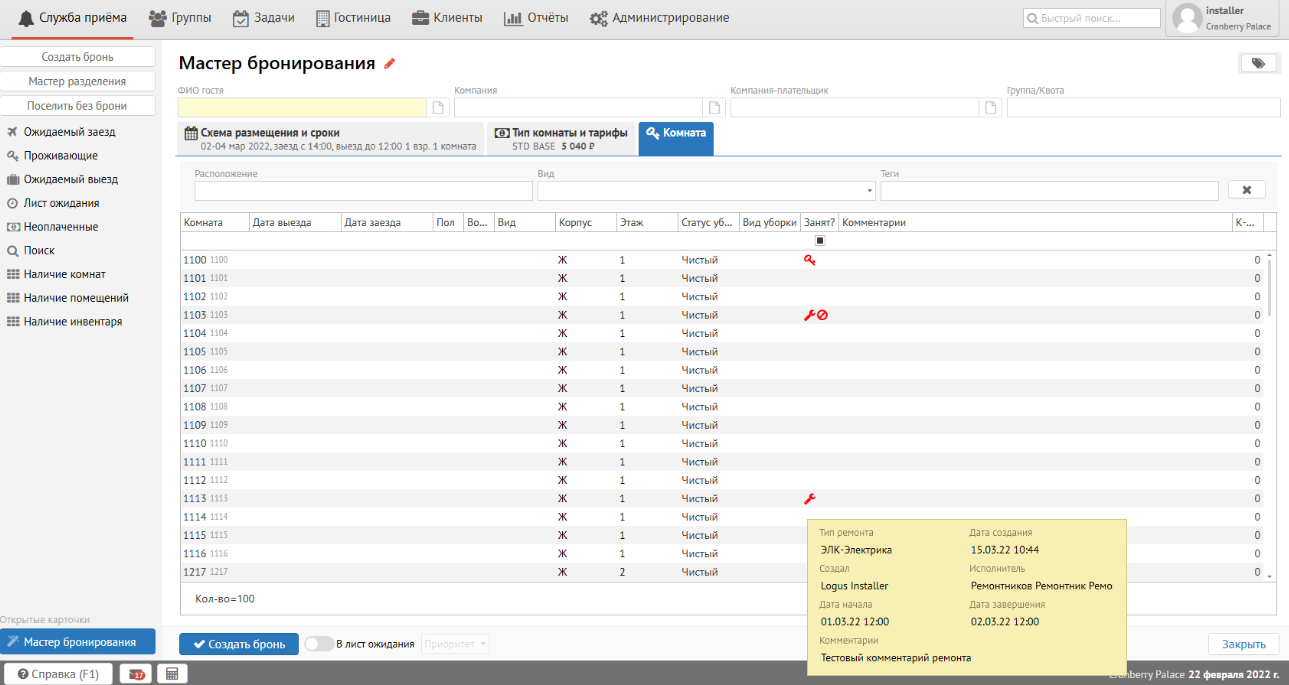Click the tag icon button at top right

[1257, 63]
